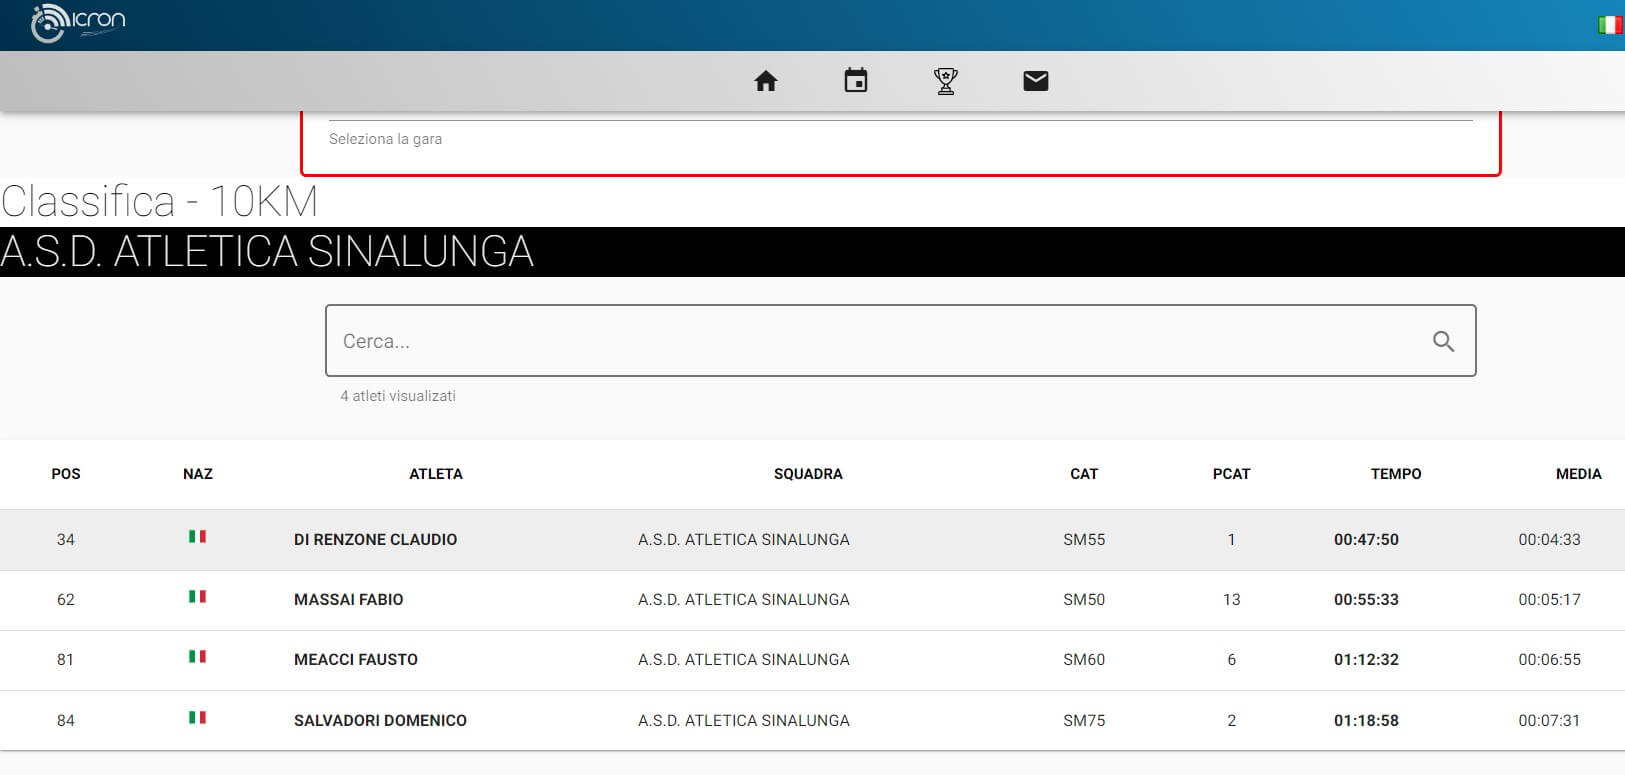
Task: Click Italian flag in Massai Fabio row
Action: click(x=198, y=597)
